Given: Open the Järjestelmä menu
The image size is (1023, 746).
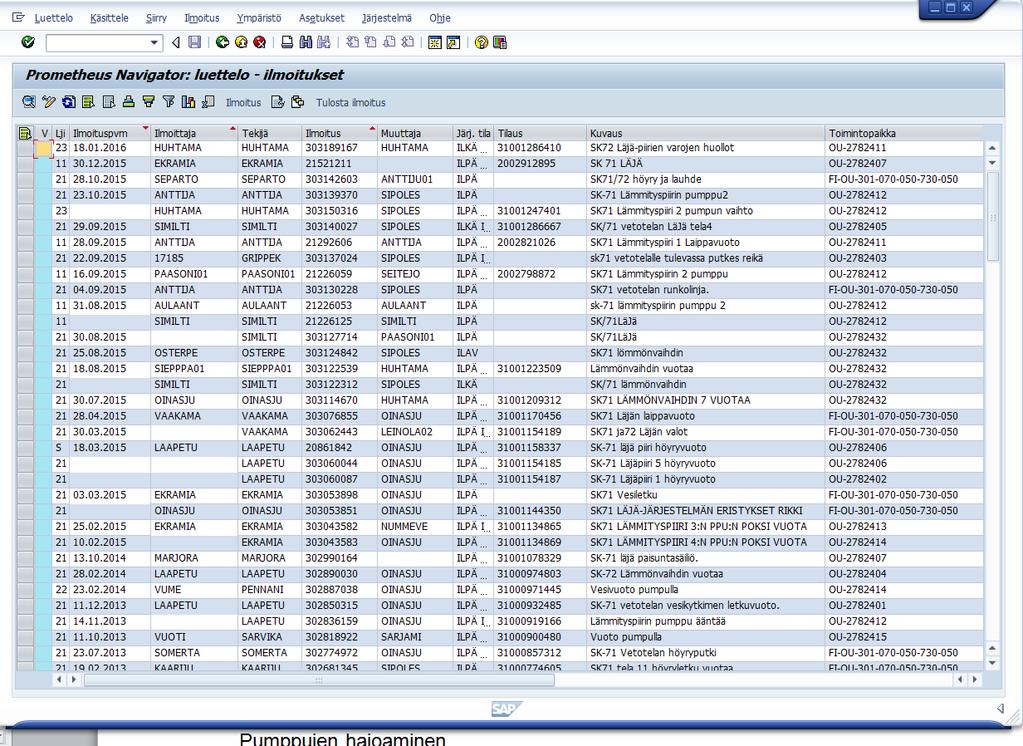Looking at the screenshot, I should pos(387,18).
